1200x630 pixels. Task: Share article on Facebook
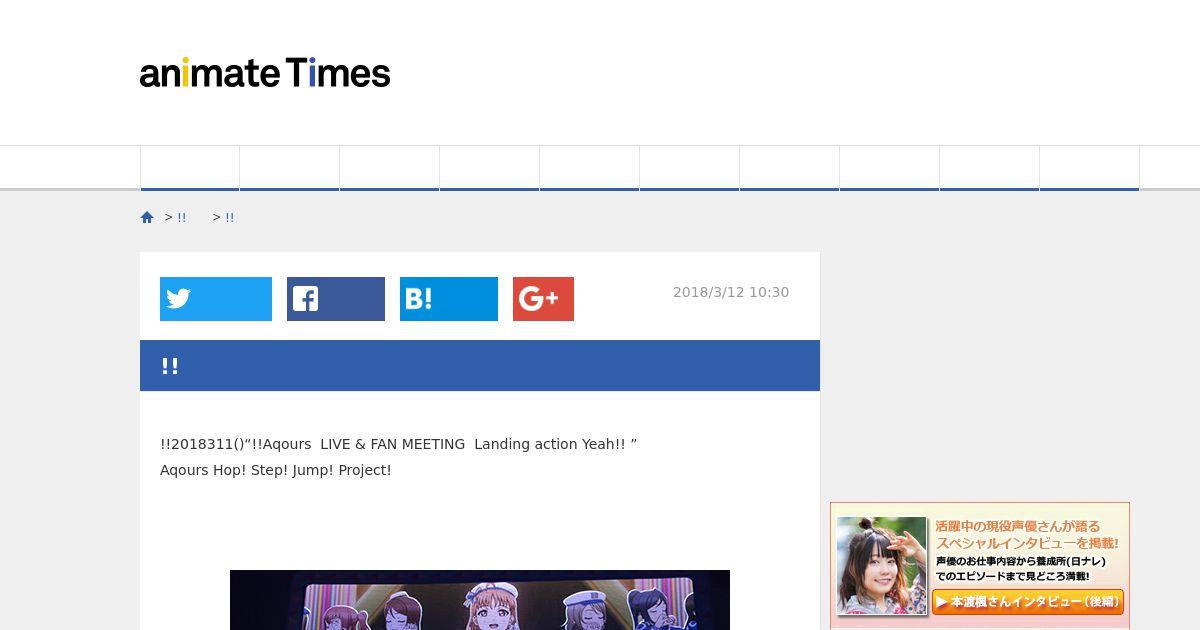[336, 299]
